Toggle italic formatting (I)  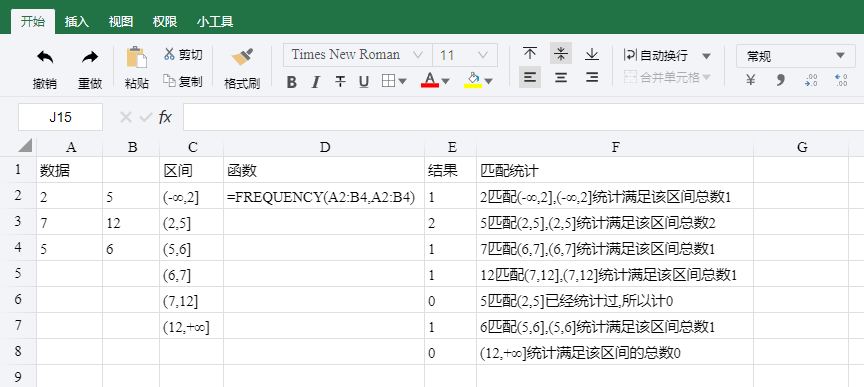click(316, 82)
